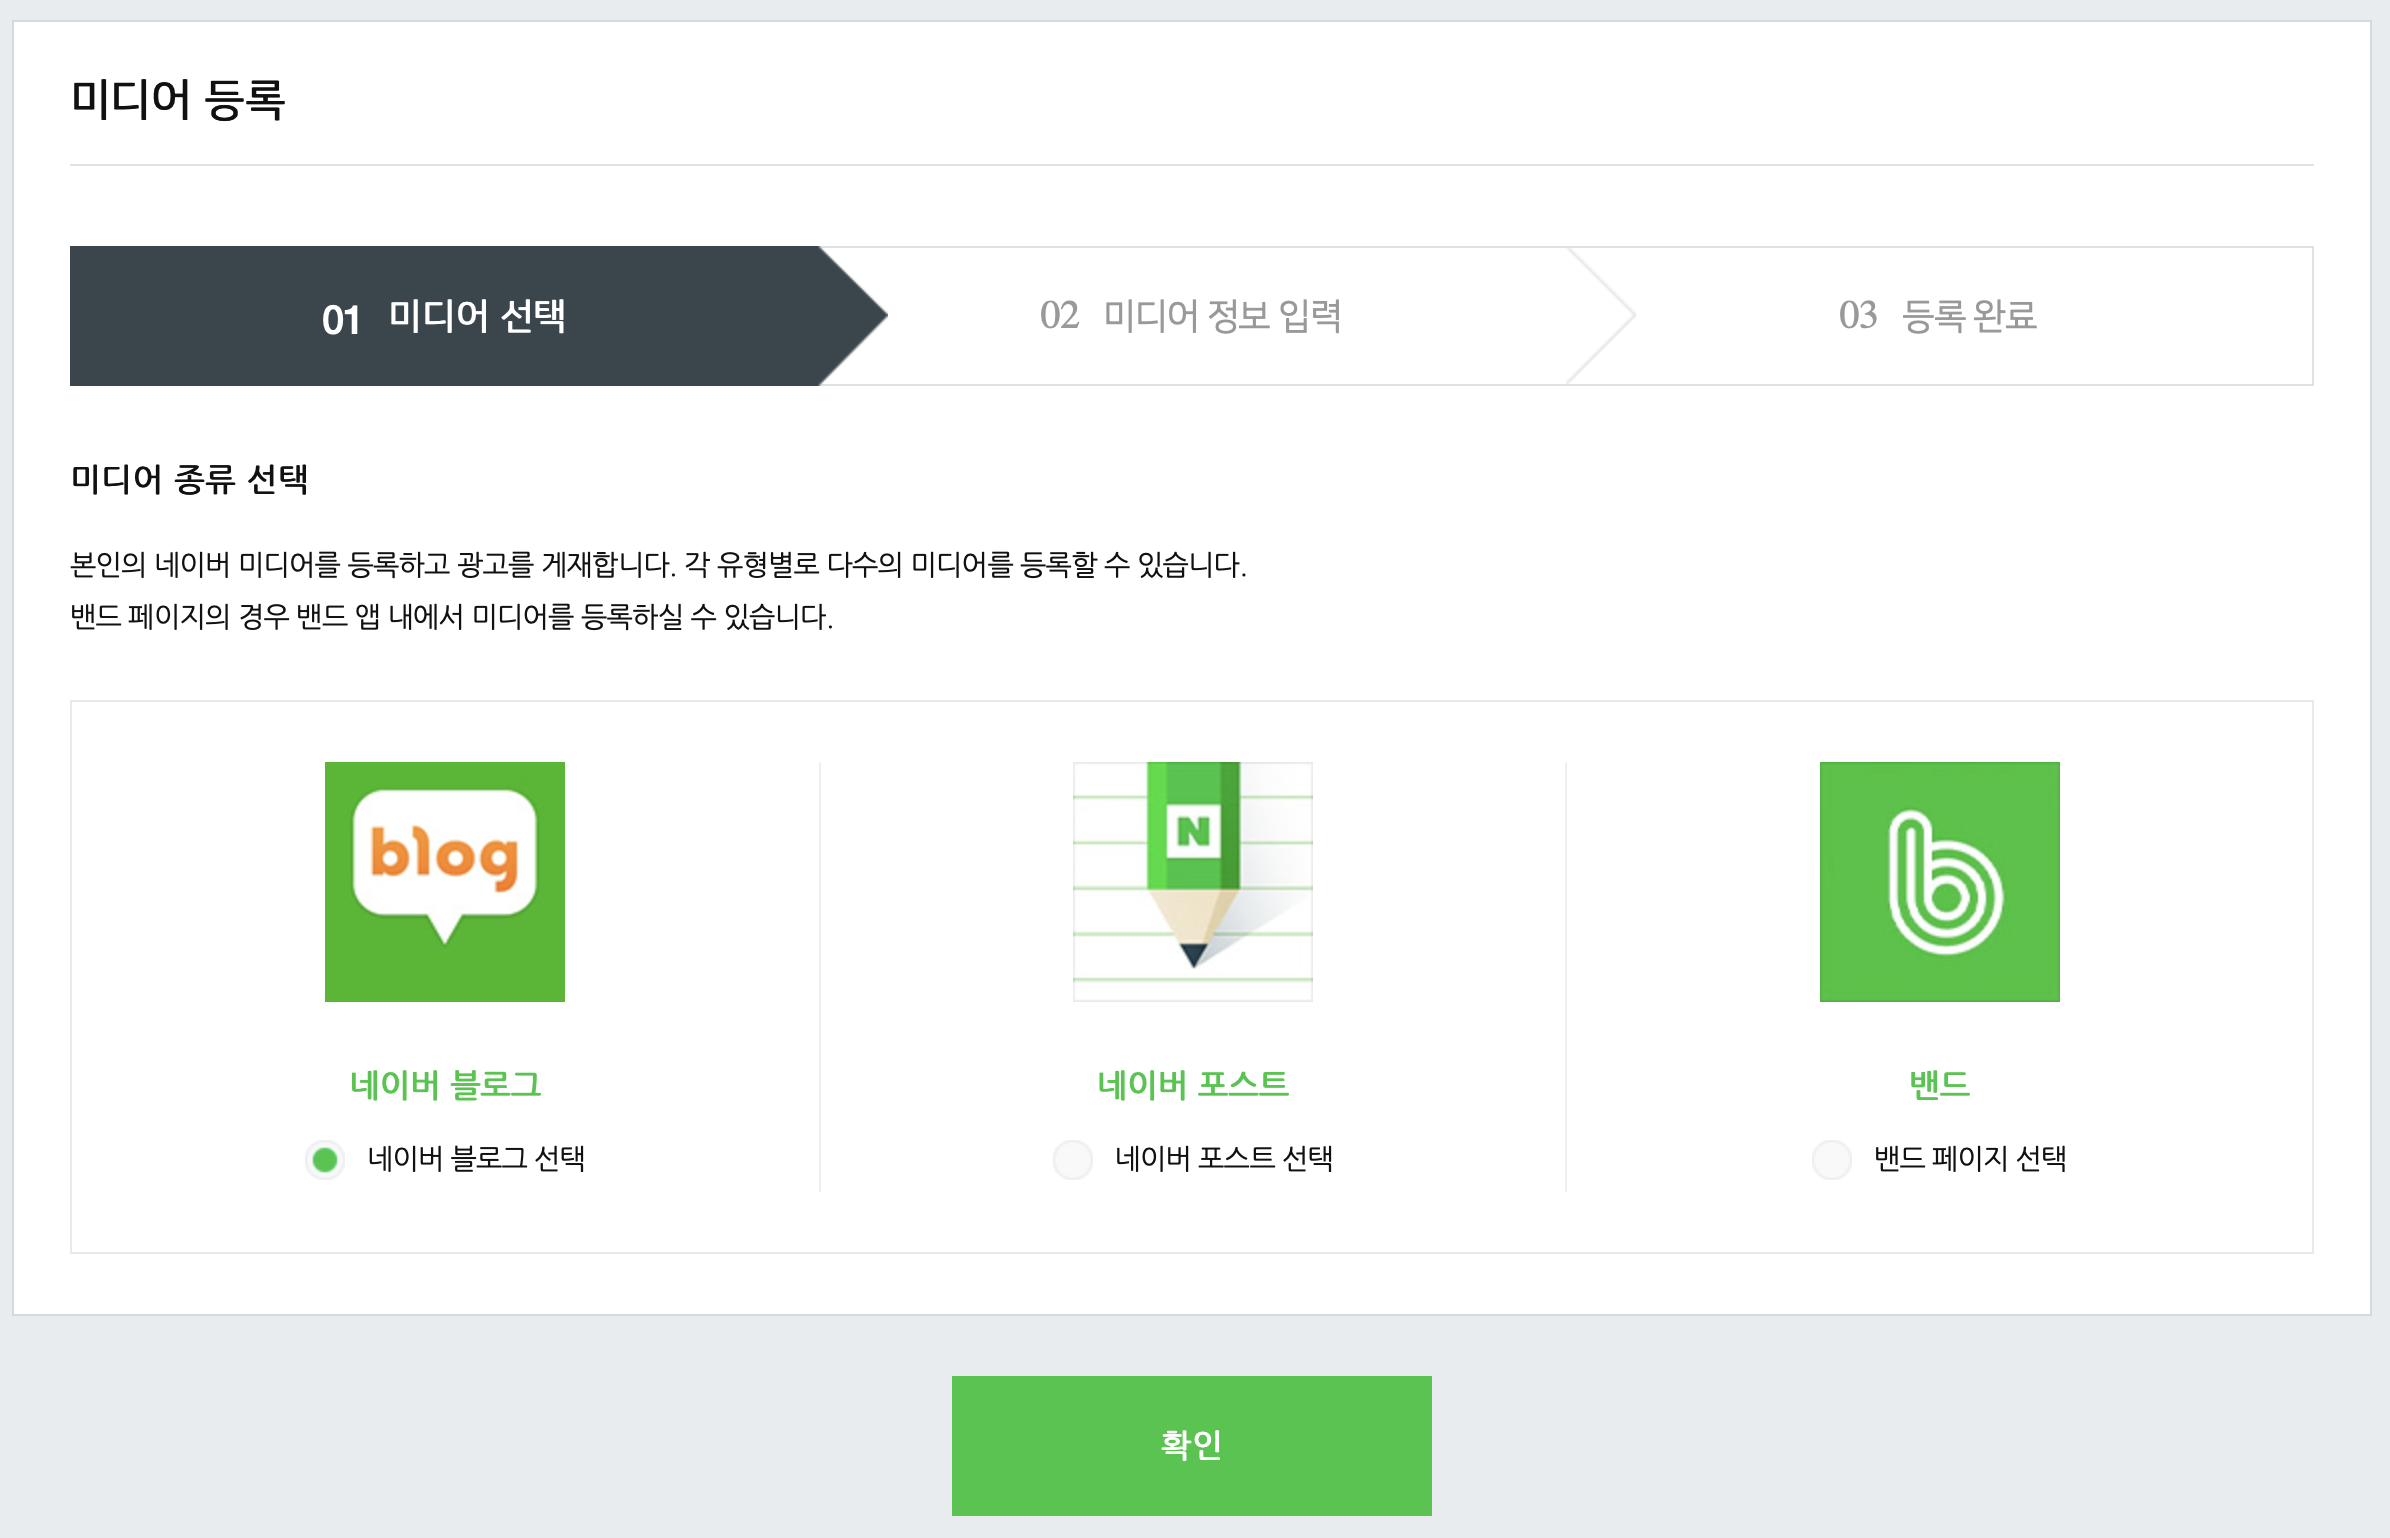Open step 01 미디어 선택 tab
This screenshot has height=1538, width=2390.
pos(478,316)
